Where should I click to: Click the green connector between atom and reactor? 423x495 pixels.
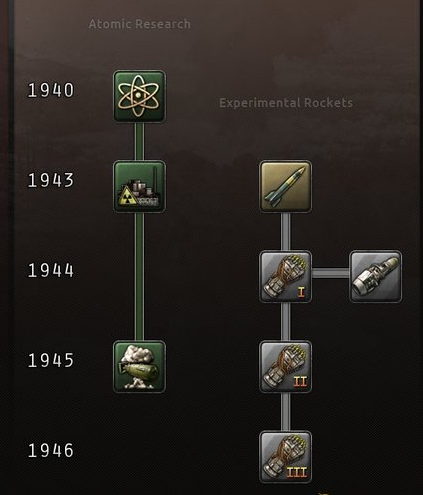click(x=139, y=142)
